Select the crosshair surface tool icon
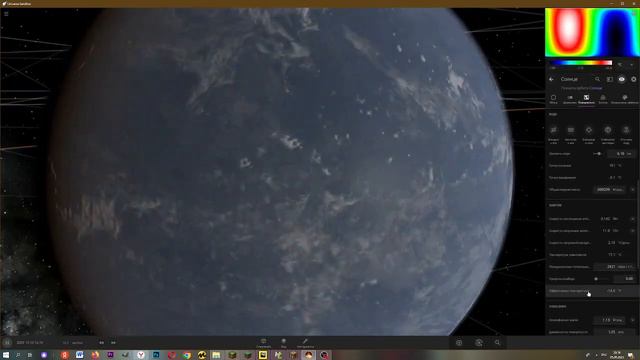Image resolution: width=640 pixels, height=360 pixels. tap(589, 130)
